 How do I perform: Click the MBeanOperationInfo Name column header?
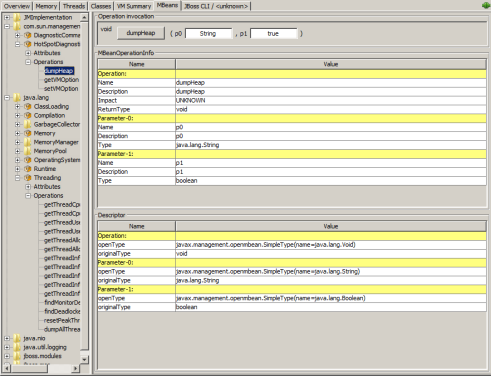click(136, 64)
